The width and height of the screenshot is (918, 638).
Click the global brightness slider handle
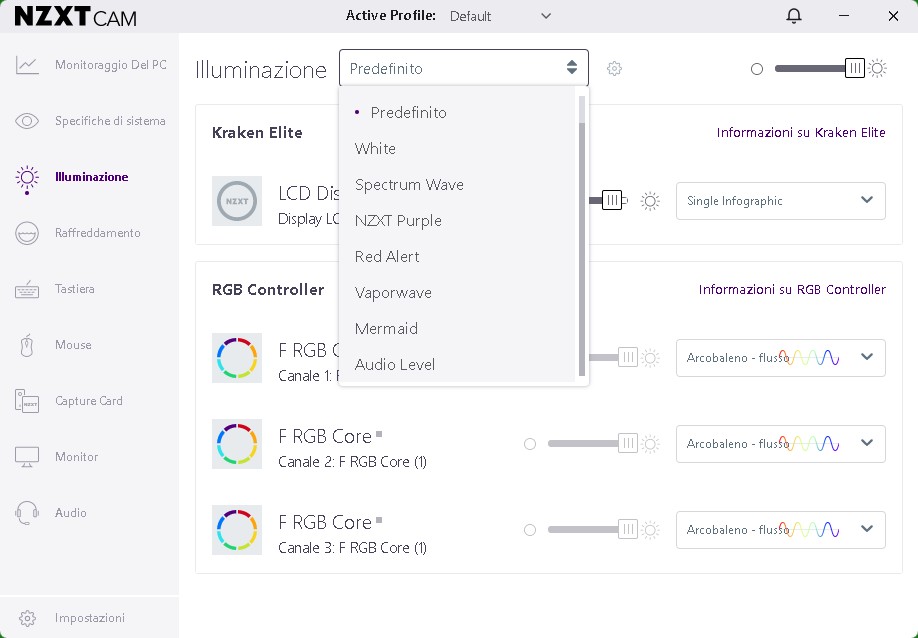854,69
